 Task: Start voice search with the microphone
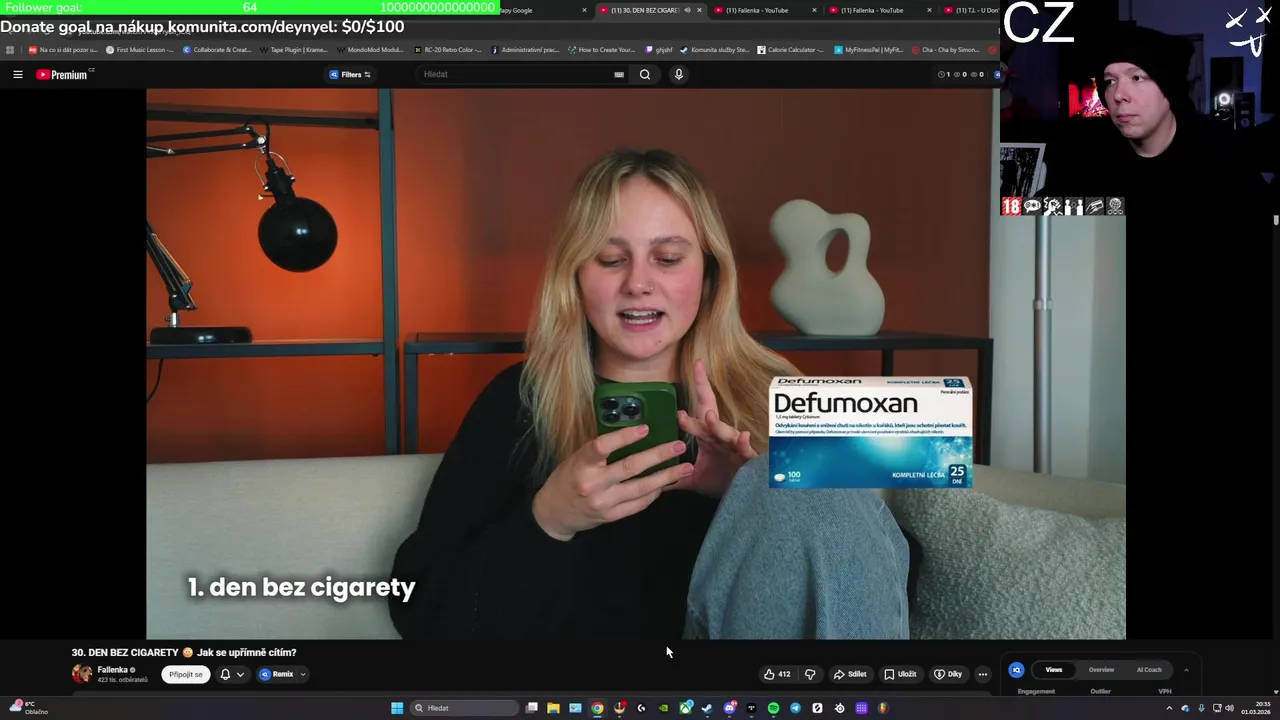click(x=678, y=74)
